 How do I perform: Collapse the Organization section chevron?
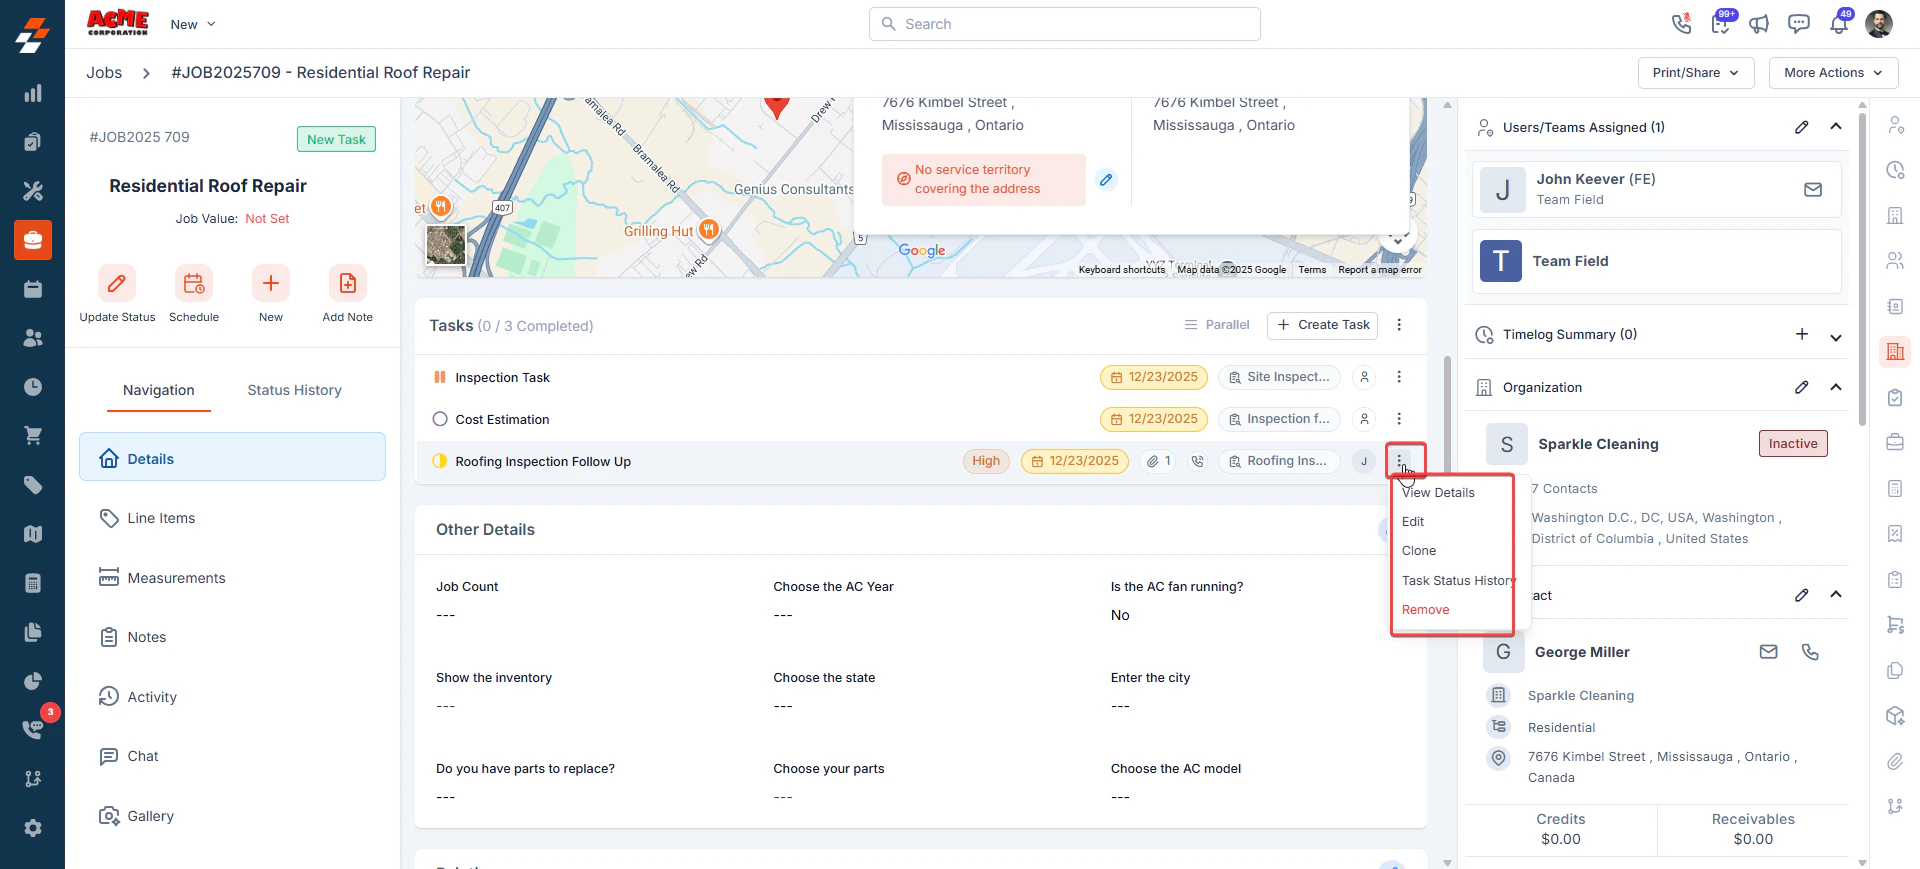click(x=1836, y=387)
